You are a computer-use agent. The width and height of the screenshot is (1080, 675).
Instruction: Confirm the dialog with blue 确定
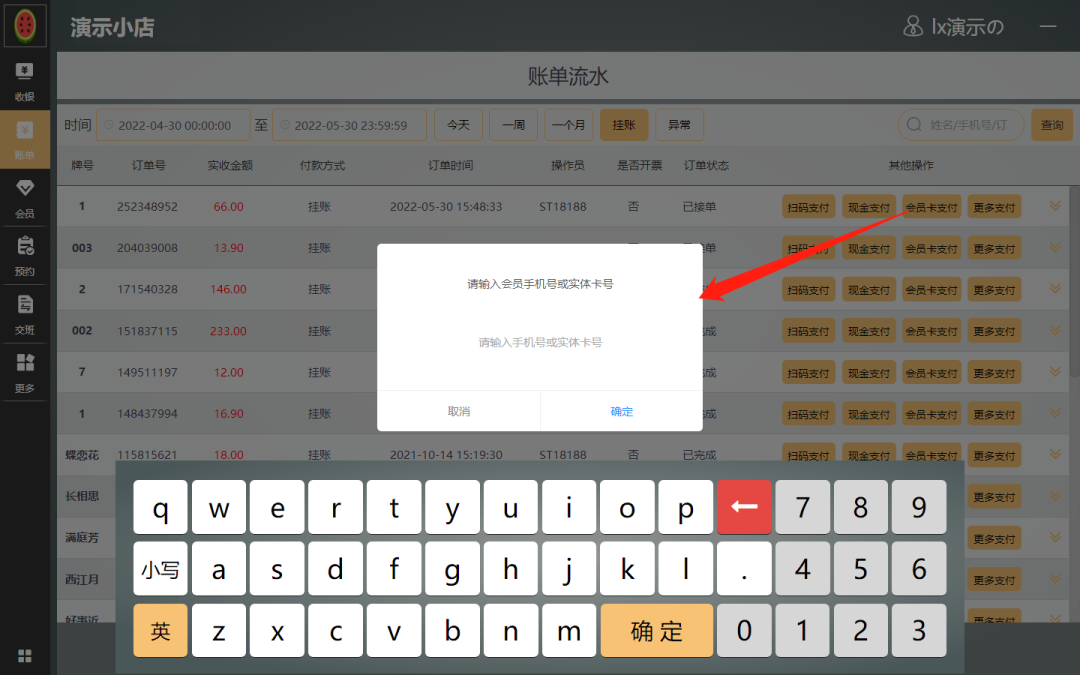coord(621,411)
